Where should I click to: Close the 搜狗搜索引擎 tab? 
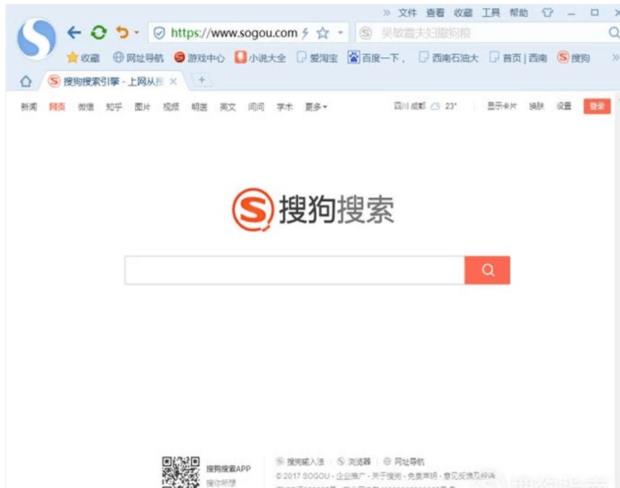(173, 81)
